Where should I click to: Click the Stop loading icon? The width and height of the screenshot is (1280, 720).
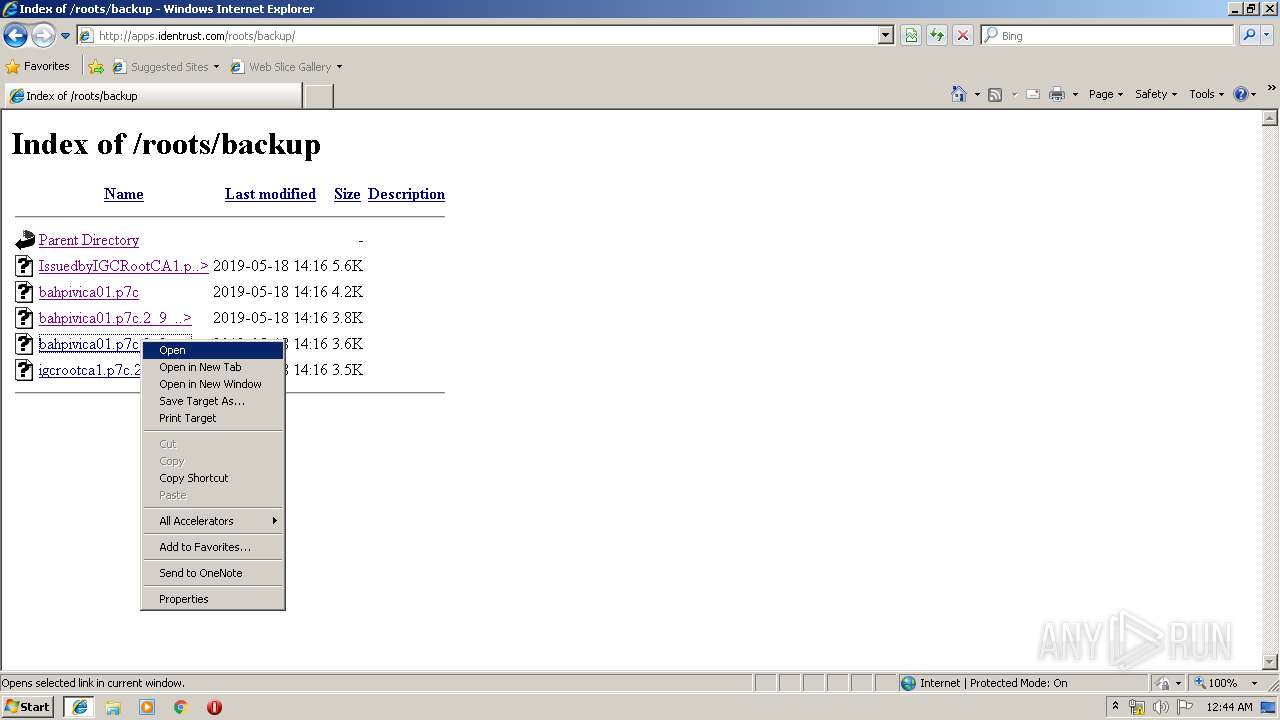tap(962, 36)
